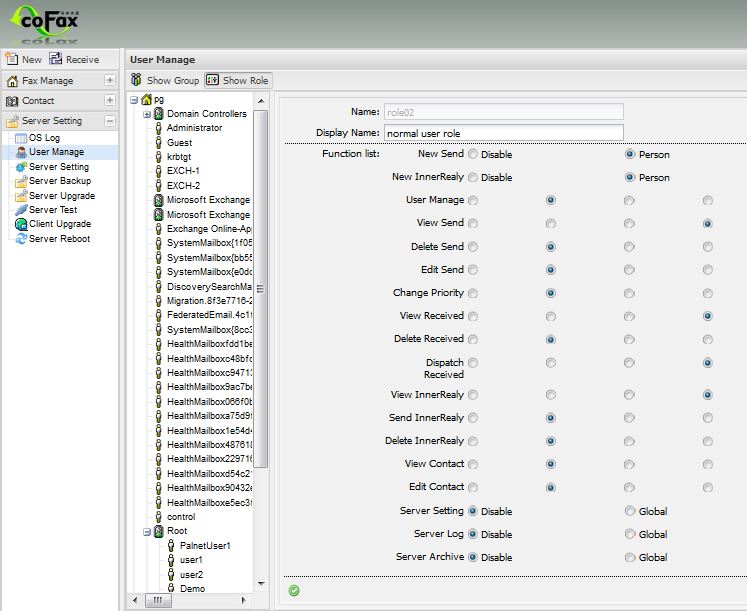Click the Server Setting gear icon
The image size is (747, 611).
click(x=21, y=167)
